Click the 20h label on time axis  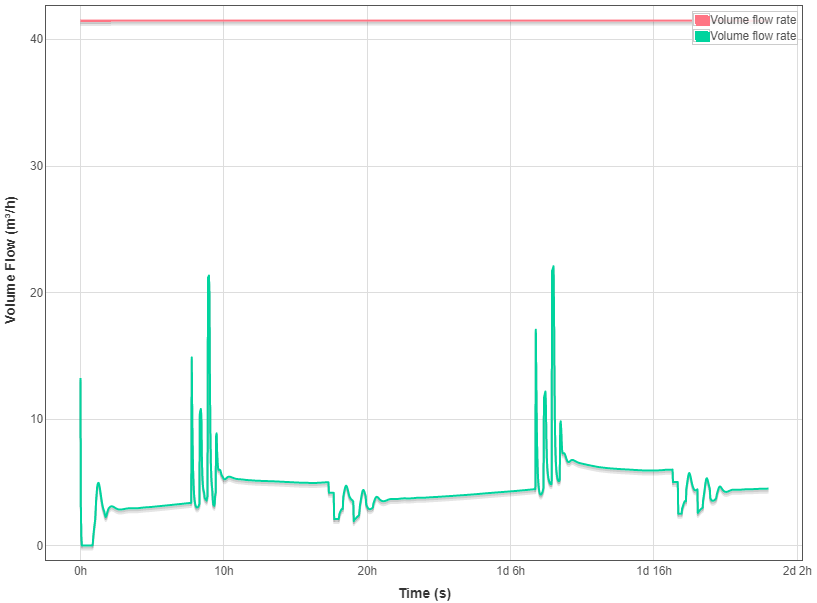367,571
